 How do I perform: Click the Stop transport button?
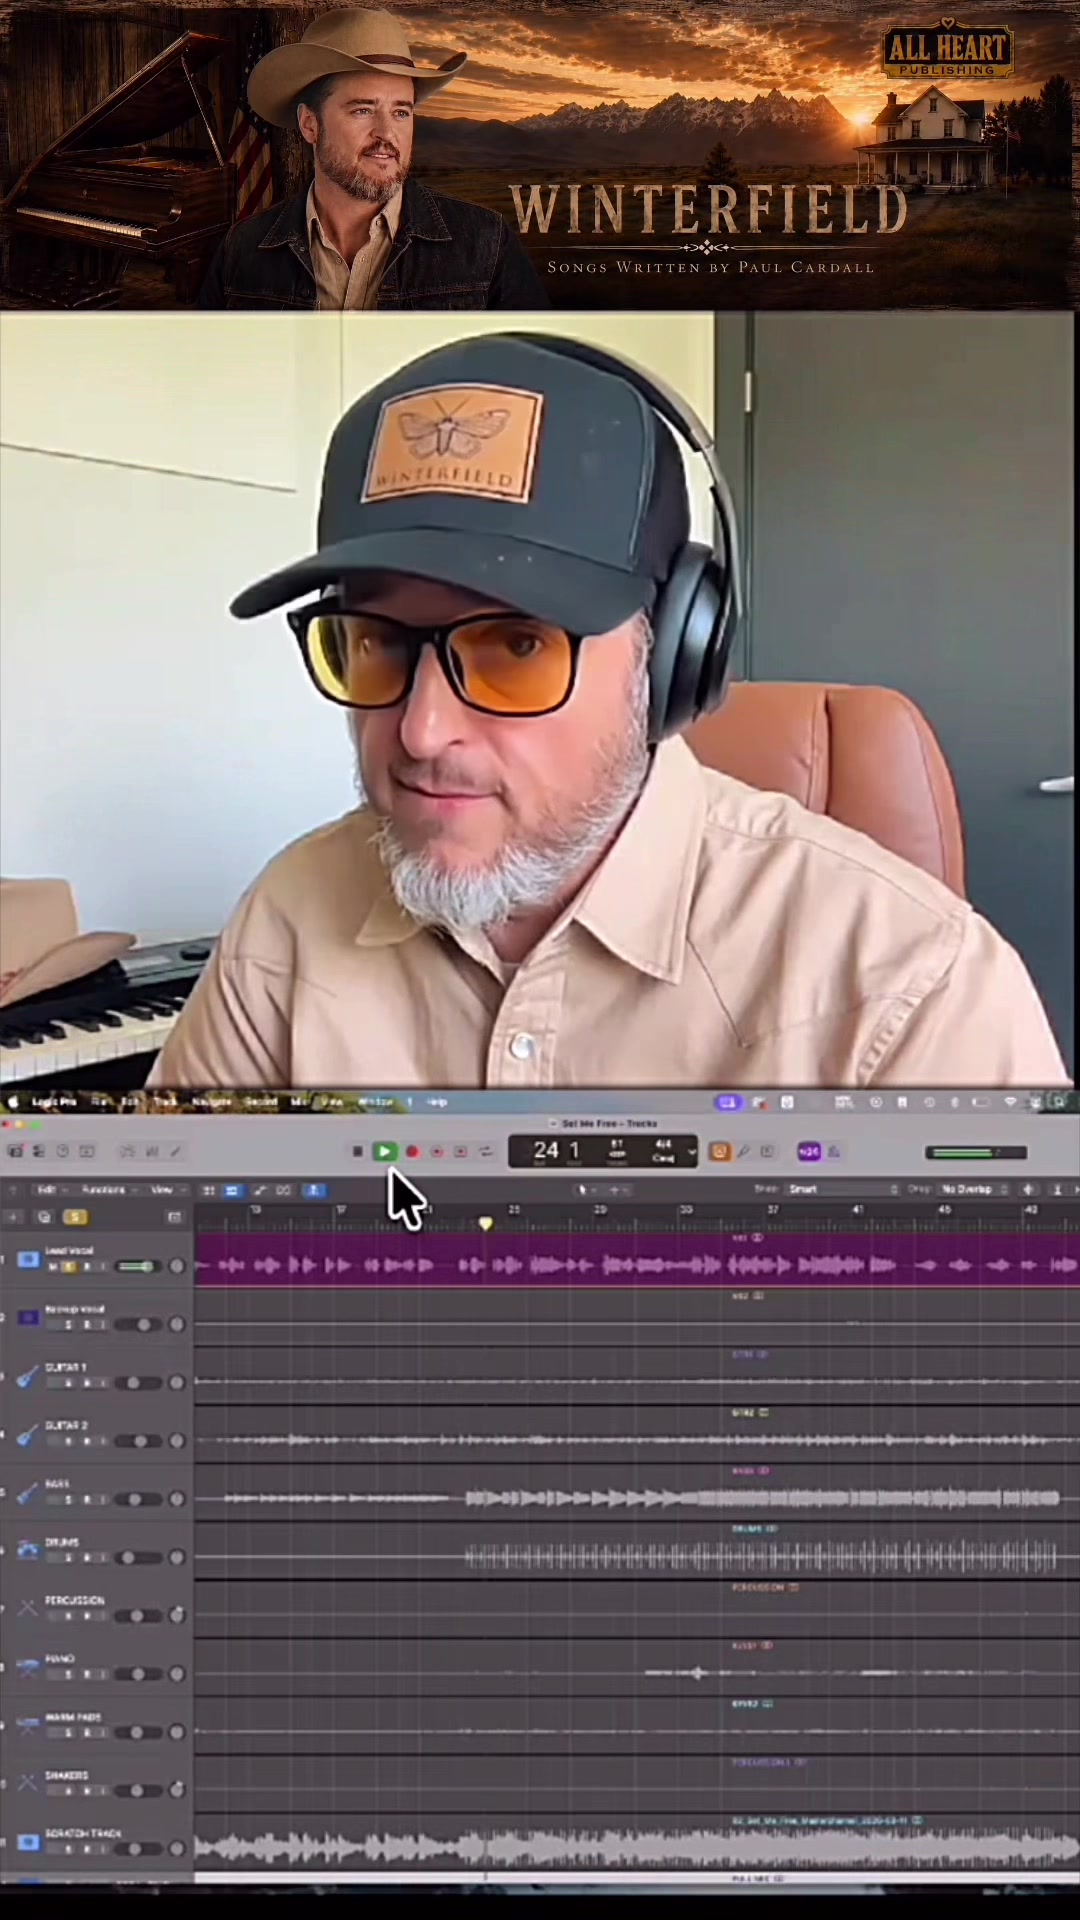click(x=357, y=1152)
